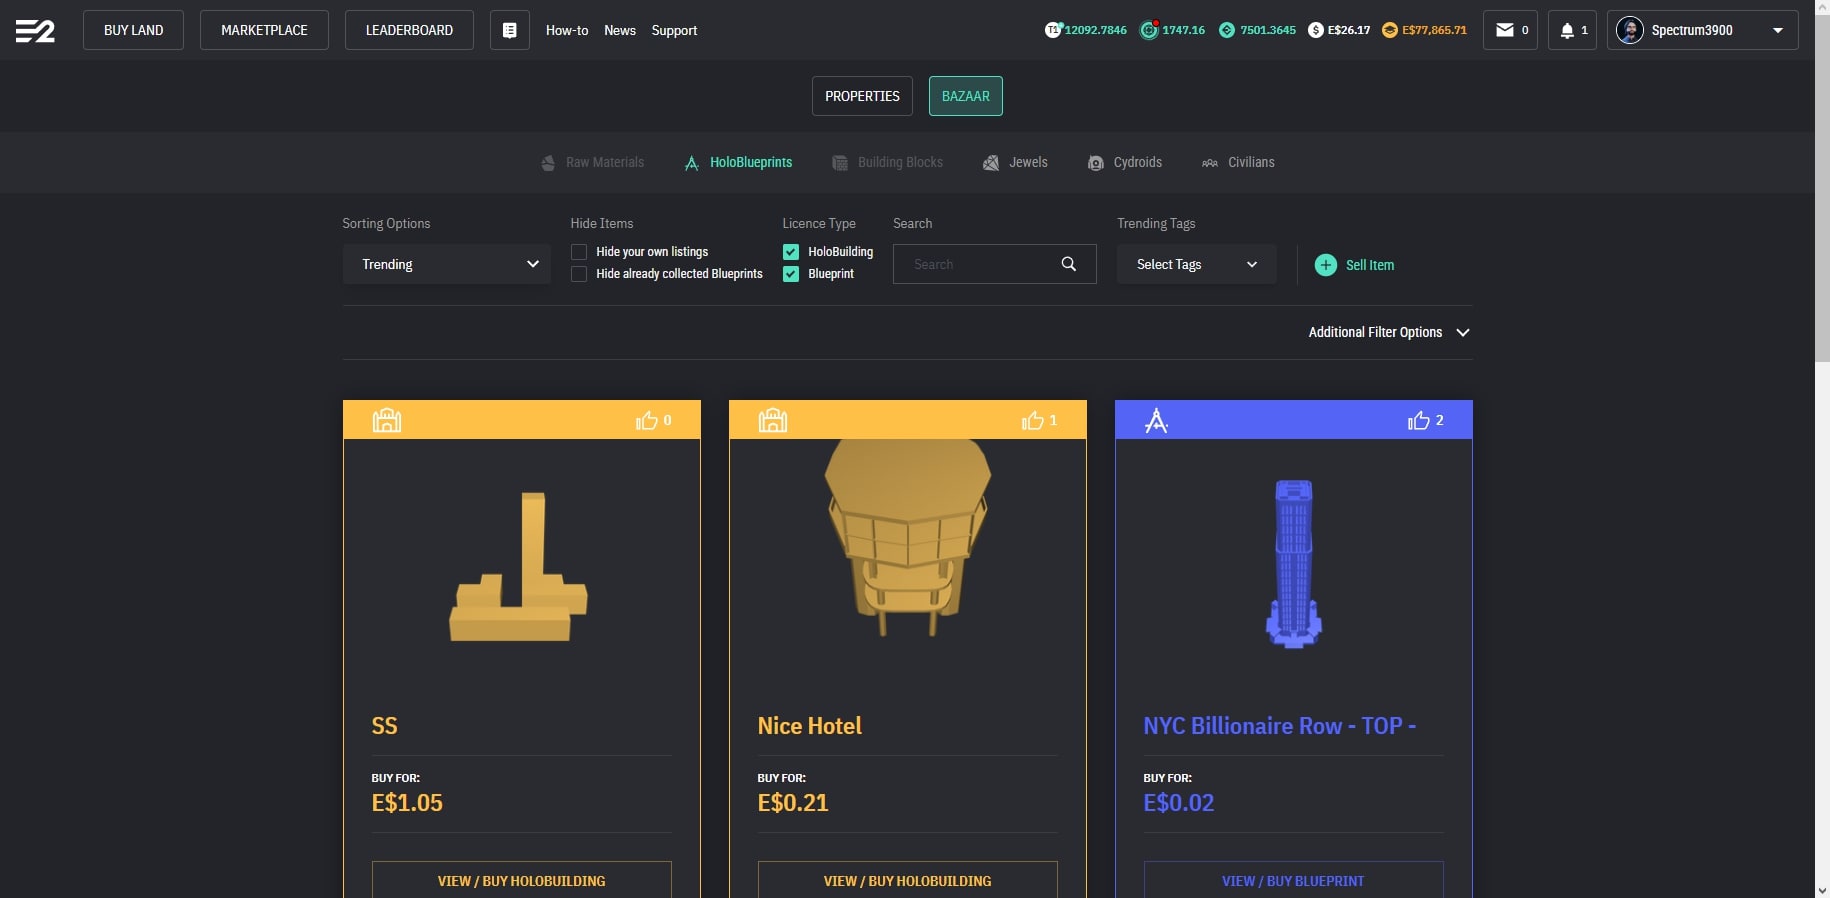Click thumbs-up on Nice Hotel card

(x=1032, y=421)
